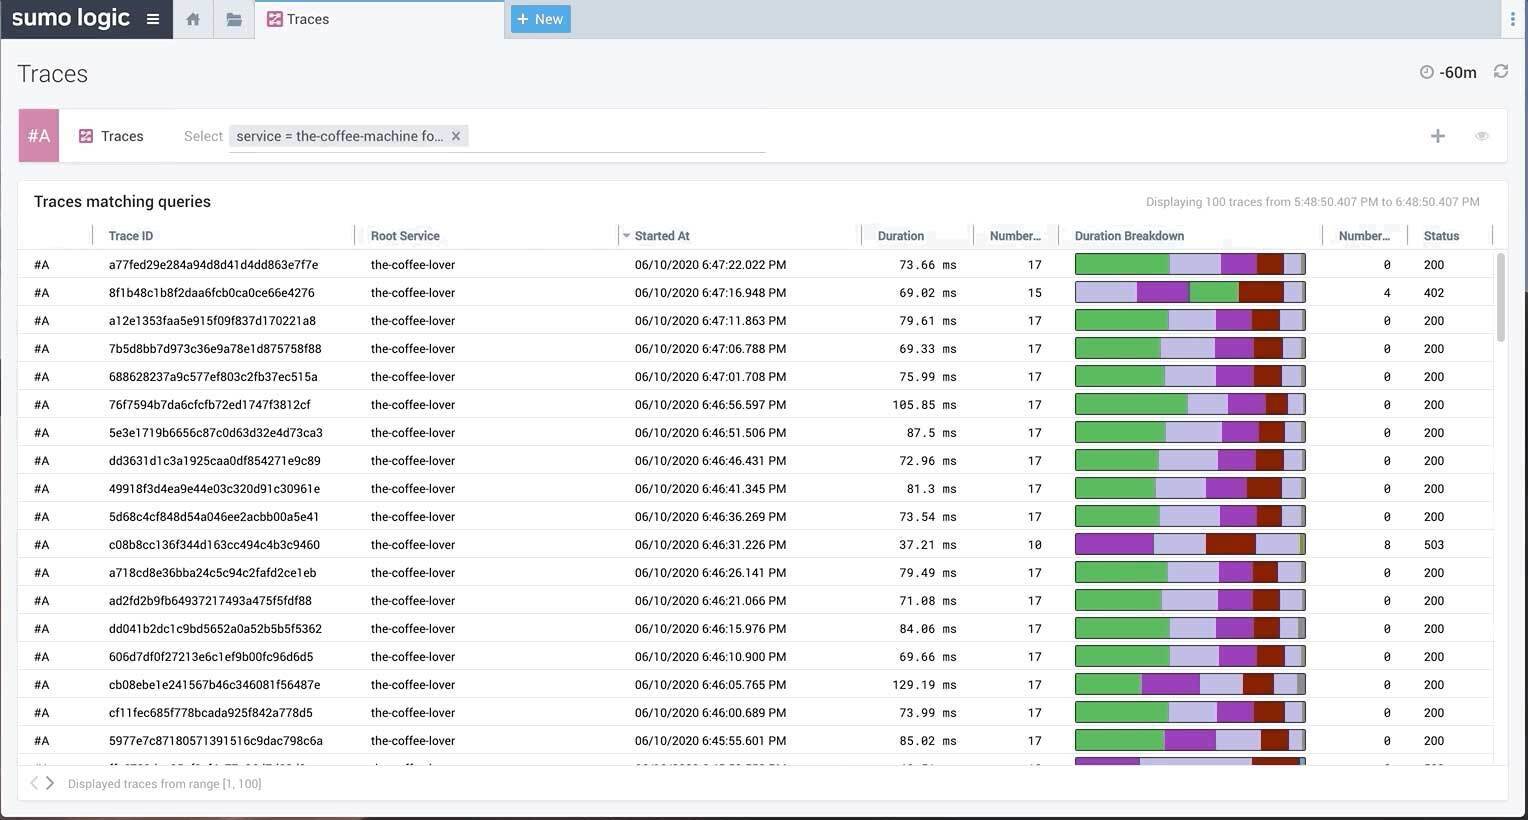This screenshot has width=1528, height=820.
Task: Go to the Home tab icon
Action: pyautogui.click(x=193, y=19)
